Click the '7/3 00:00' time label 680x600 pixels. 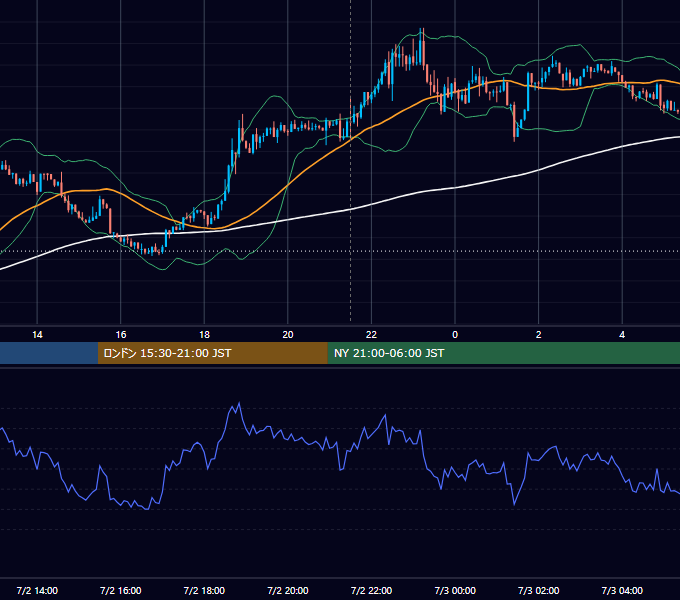click(455, 590)
